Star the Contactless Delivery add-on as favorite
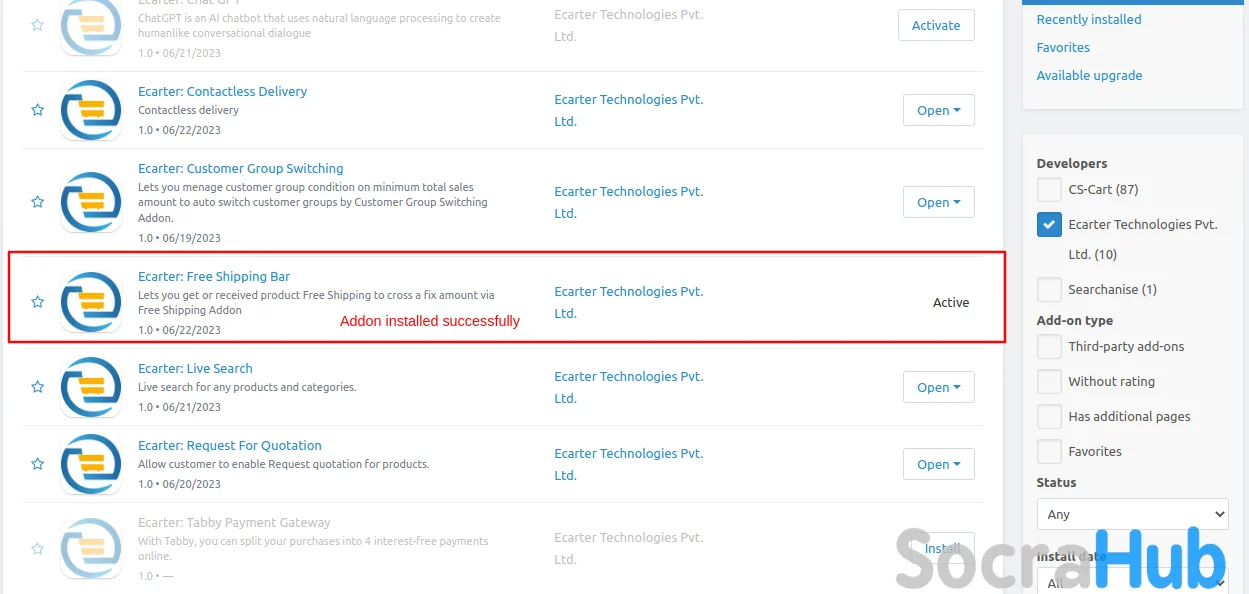 point(37,110)
